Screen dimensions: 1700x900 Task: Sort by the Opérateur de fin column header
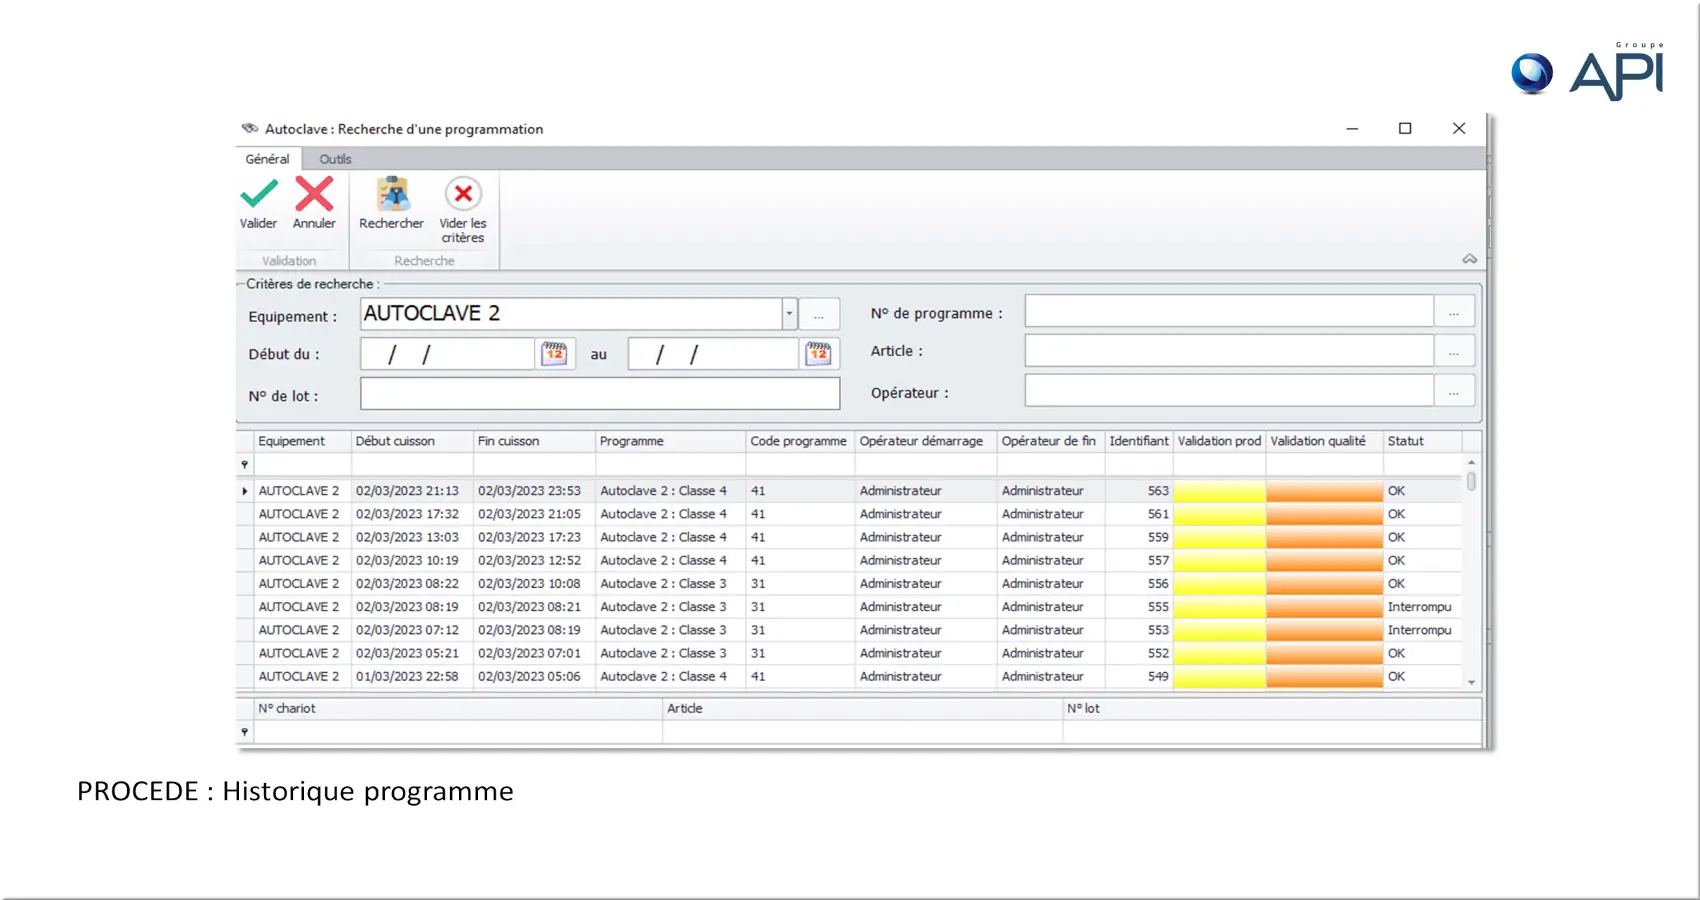[1050, 441]
